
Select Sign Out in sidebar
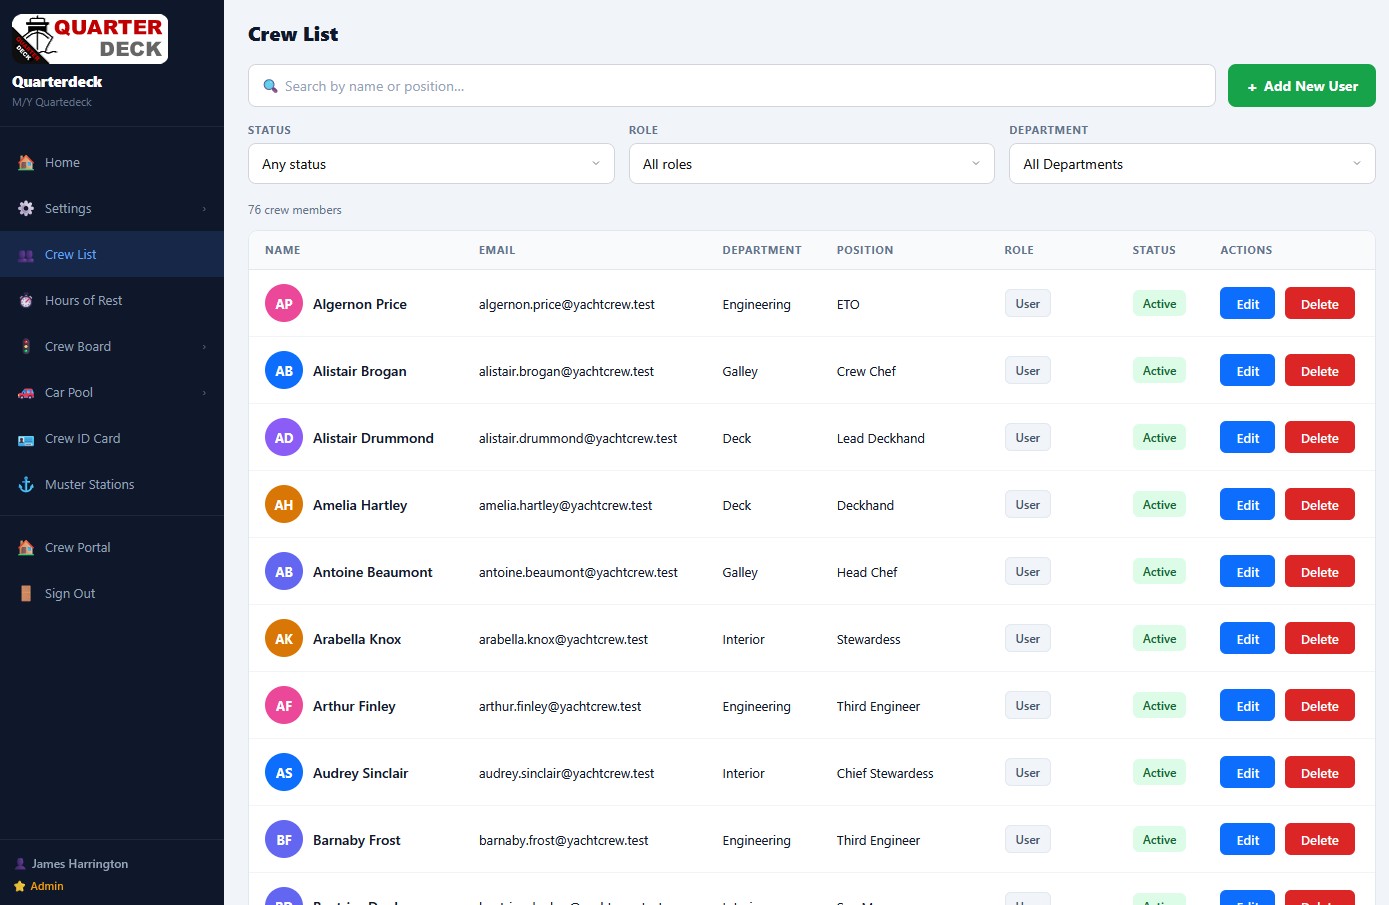coord(112,593)
